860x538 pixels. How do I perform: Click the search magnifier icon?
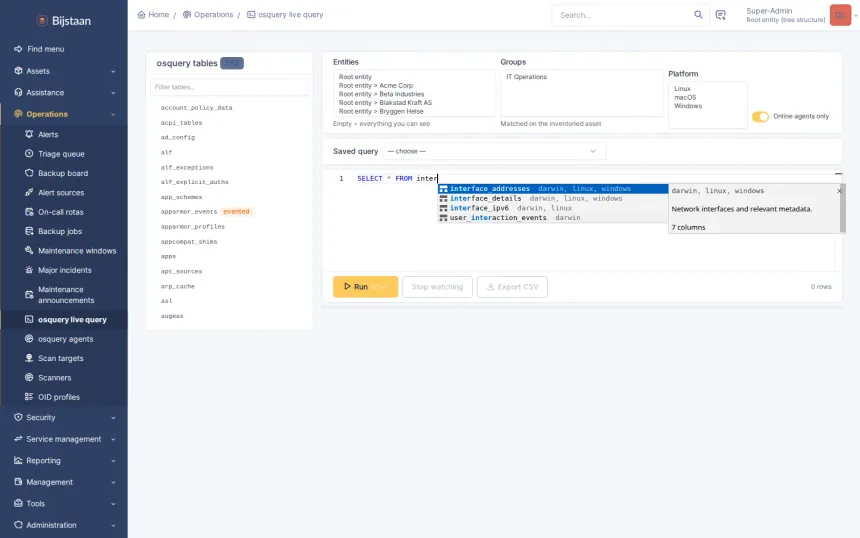[x=698, y=15]
